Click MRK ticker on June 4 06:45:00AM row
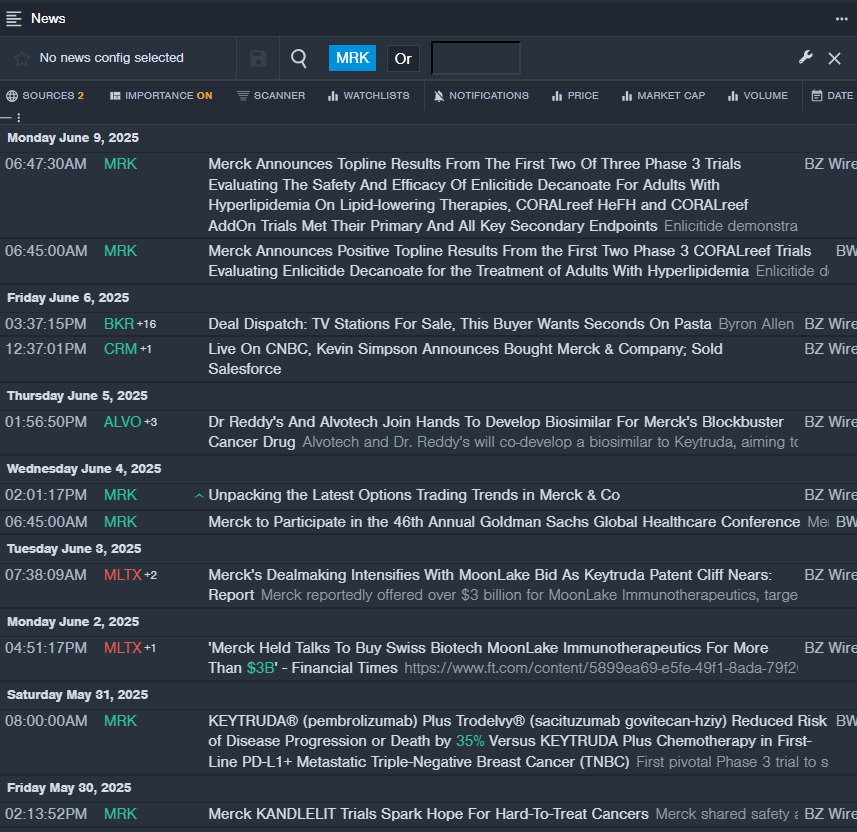Viewport: 857px width, 832px height. pos(120,522)
